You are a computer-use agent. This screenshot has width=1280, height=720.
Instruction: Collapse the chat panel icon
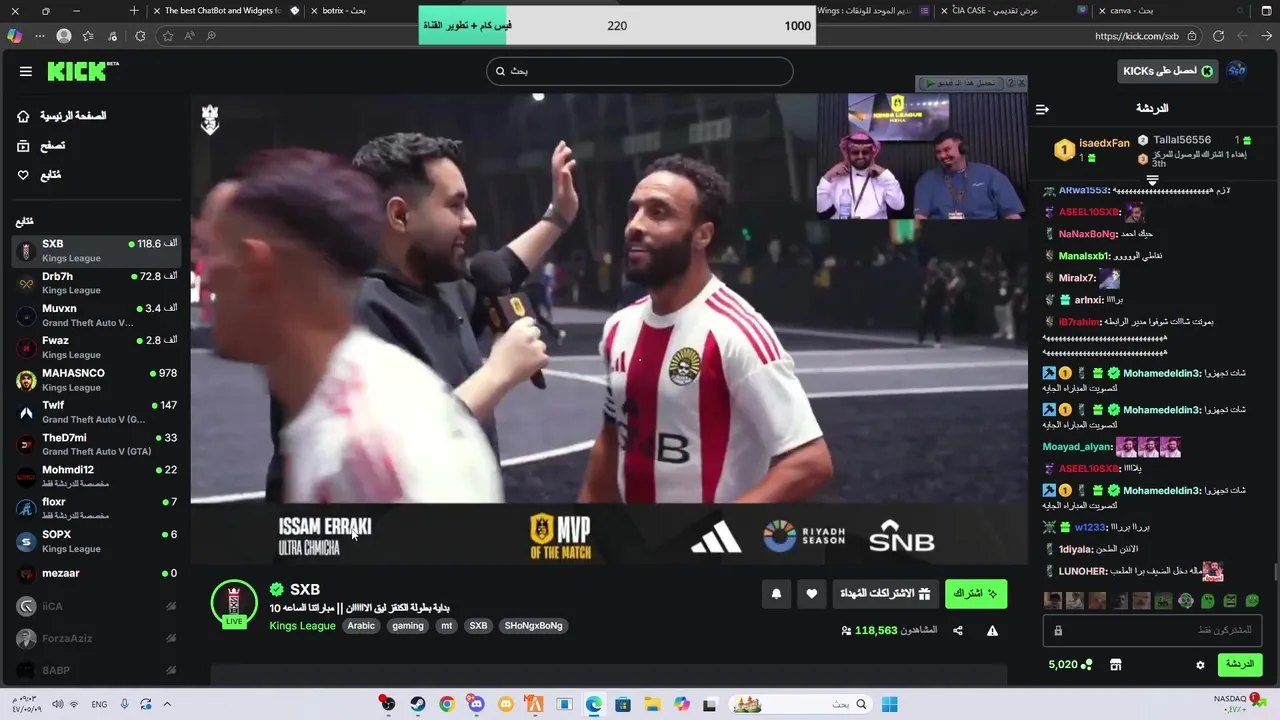(1042, 109)
